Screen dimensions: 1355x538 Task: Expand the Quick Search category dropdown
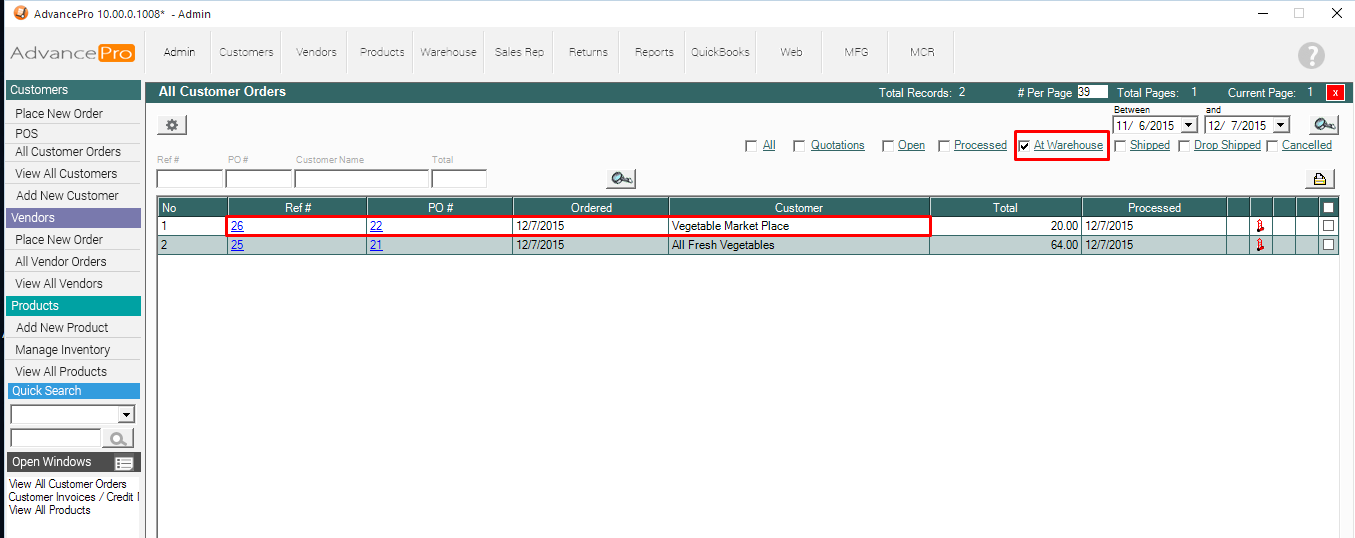pos(126,415)
